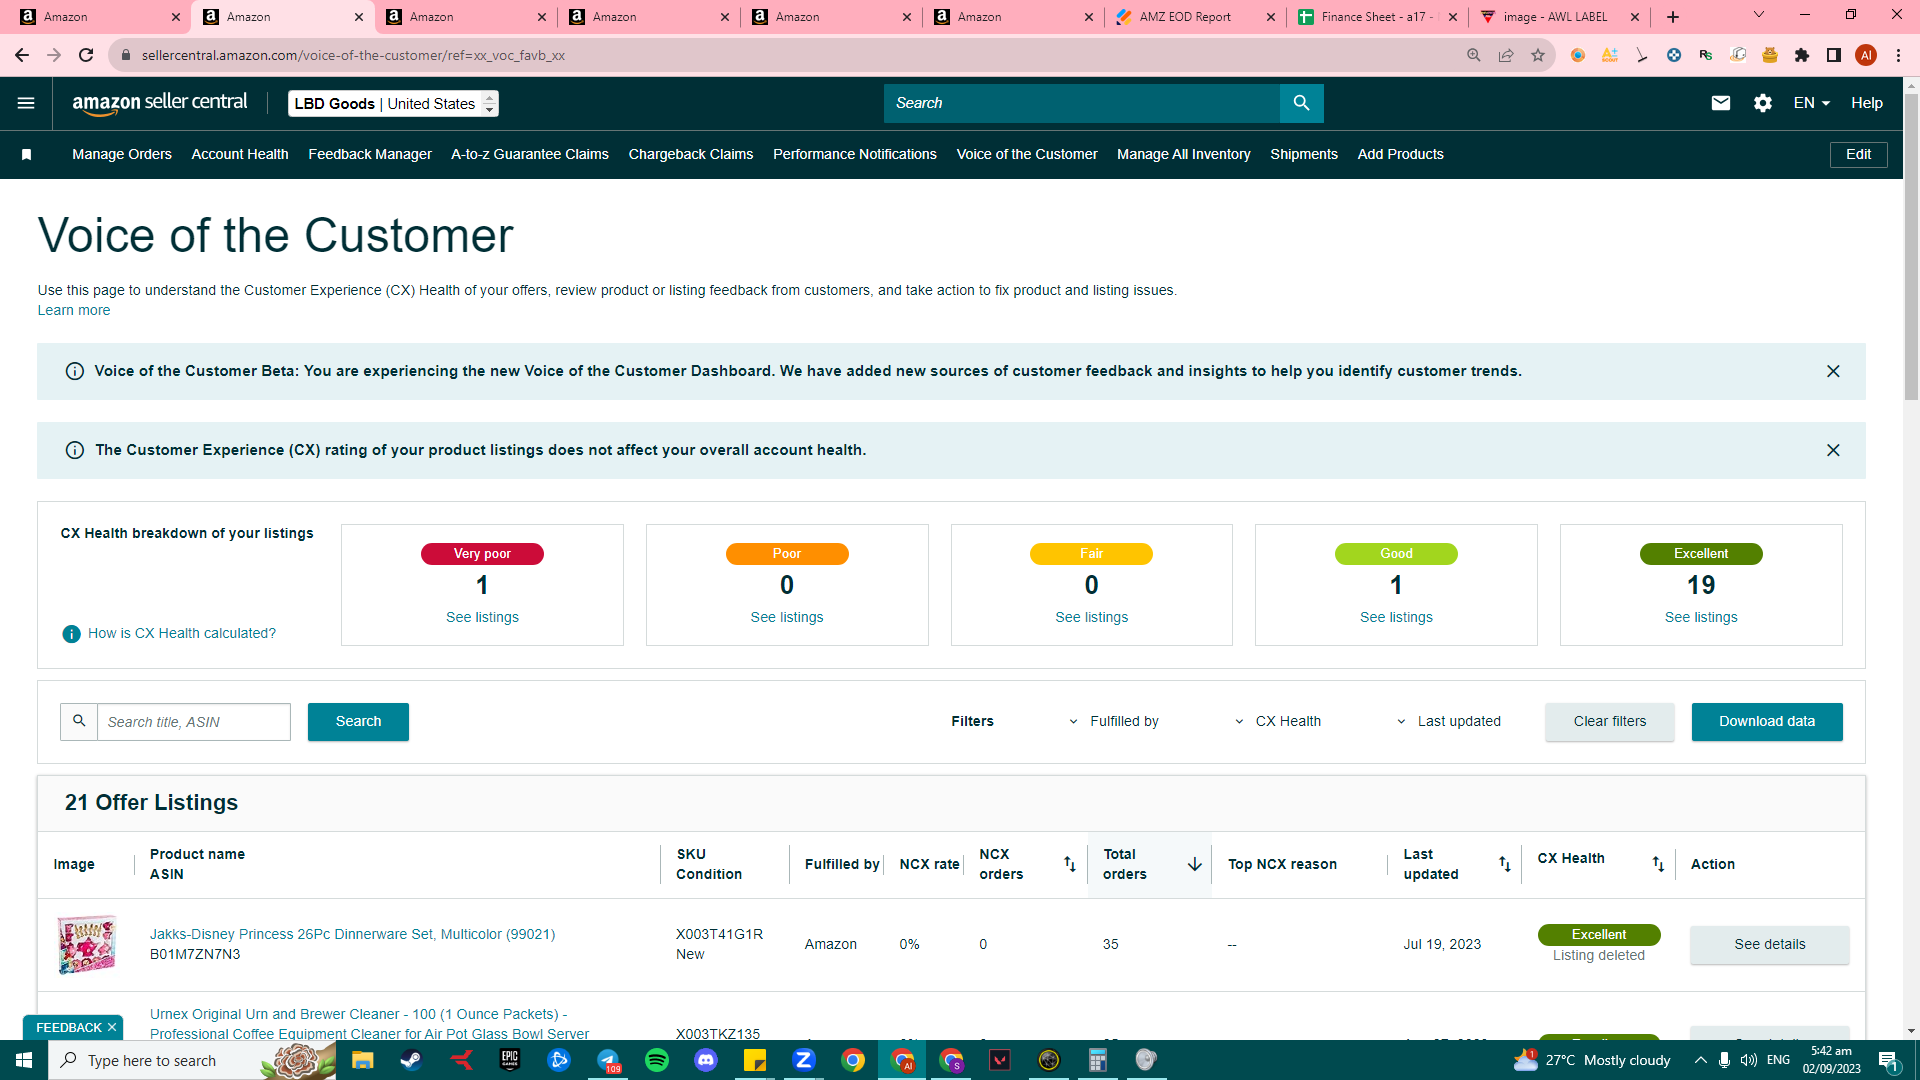Open the LBD Goods marketplace selector
This screenshot has width=1920, height=1080.
click(x=393, y=103)
